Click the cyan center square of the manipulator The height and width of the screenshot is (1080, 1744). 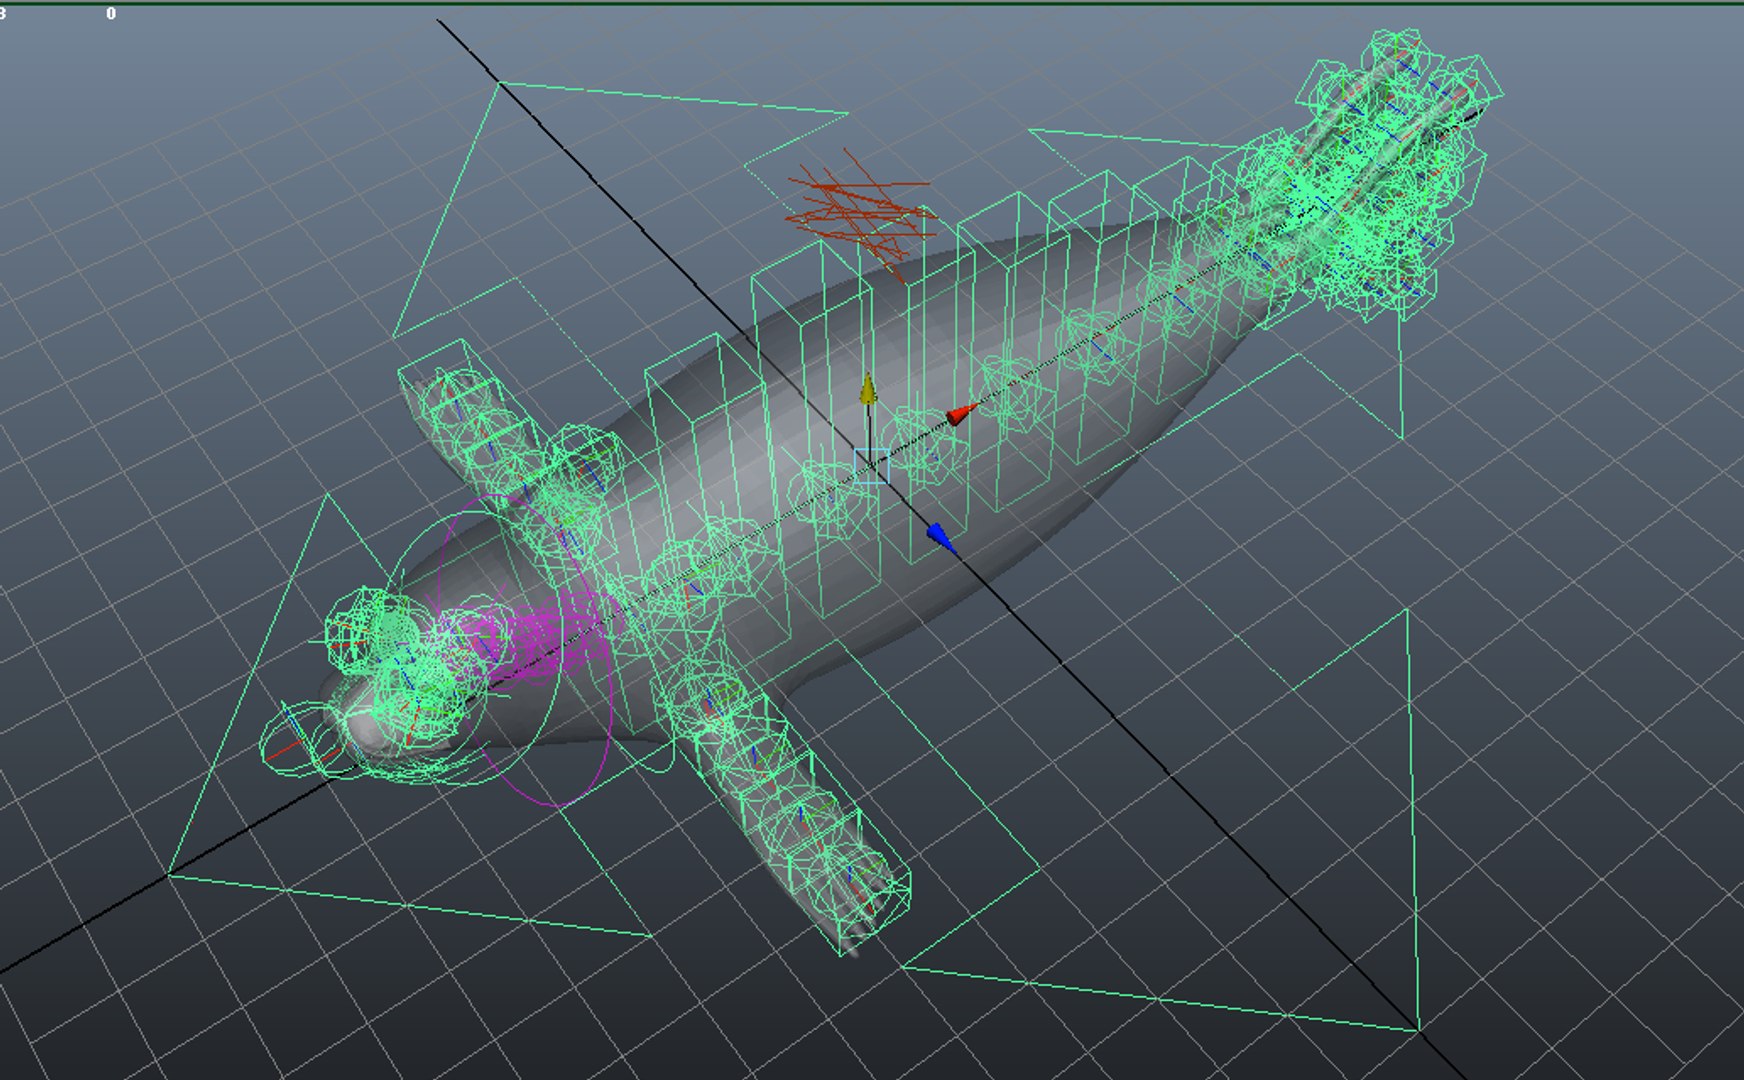coord(871,466)
